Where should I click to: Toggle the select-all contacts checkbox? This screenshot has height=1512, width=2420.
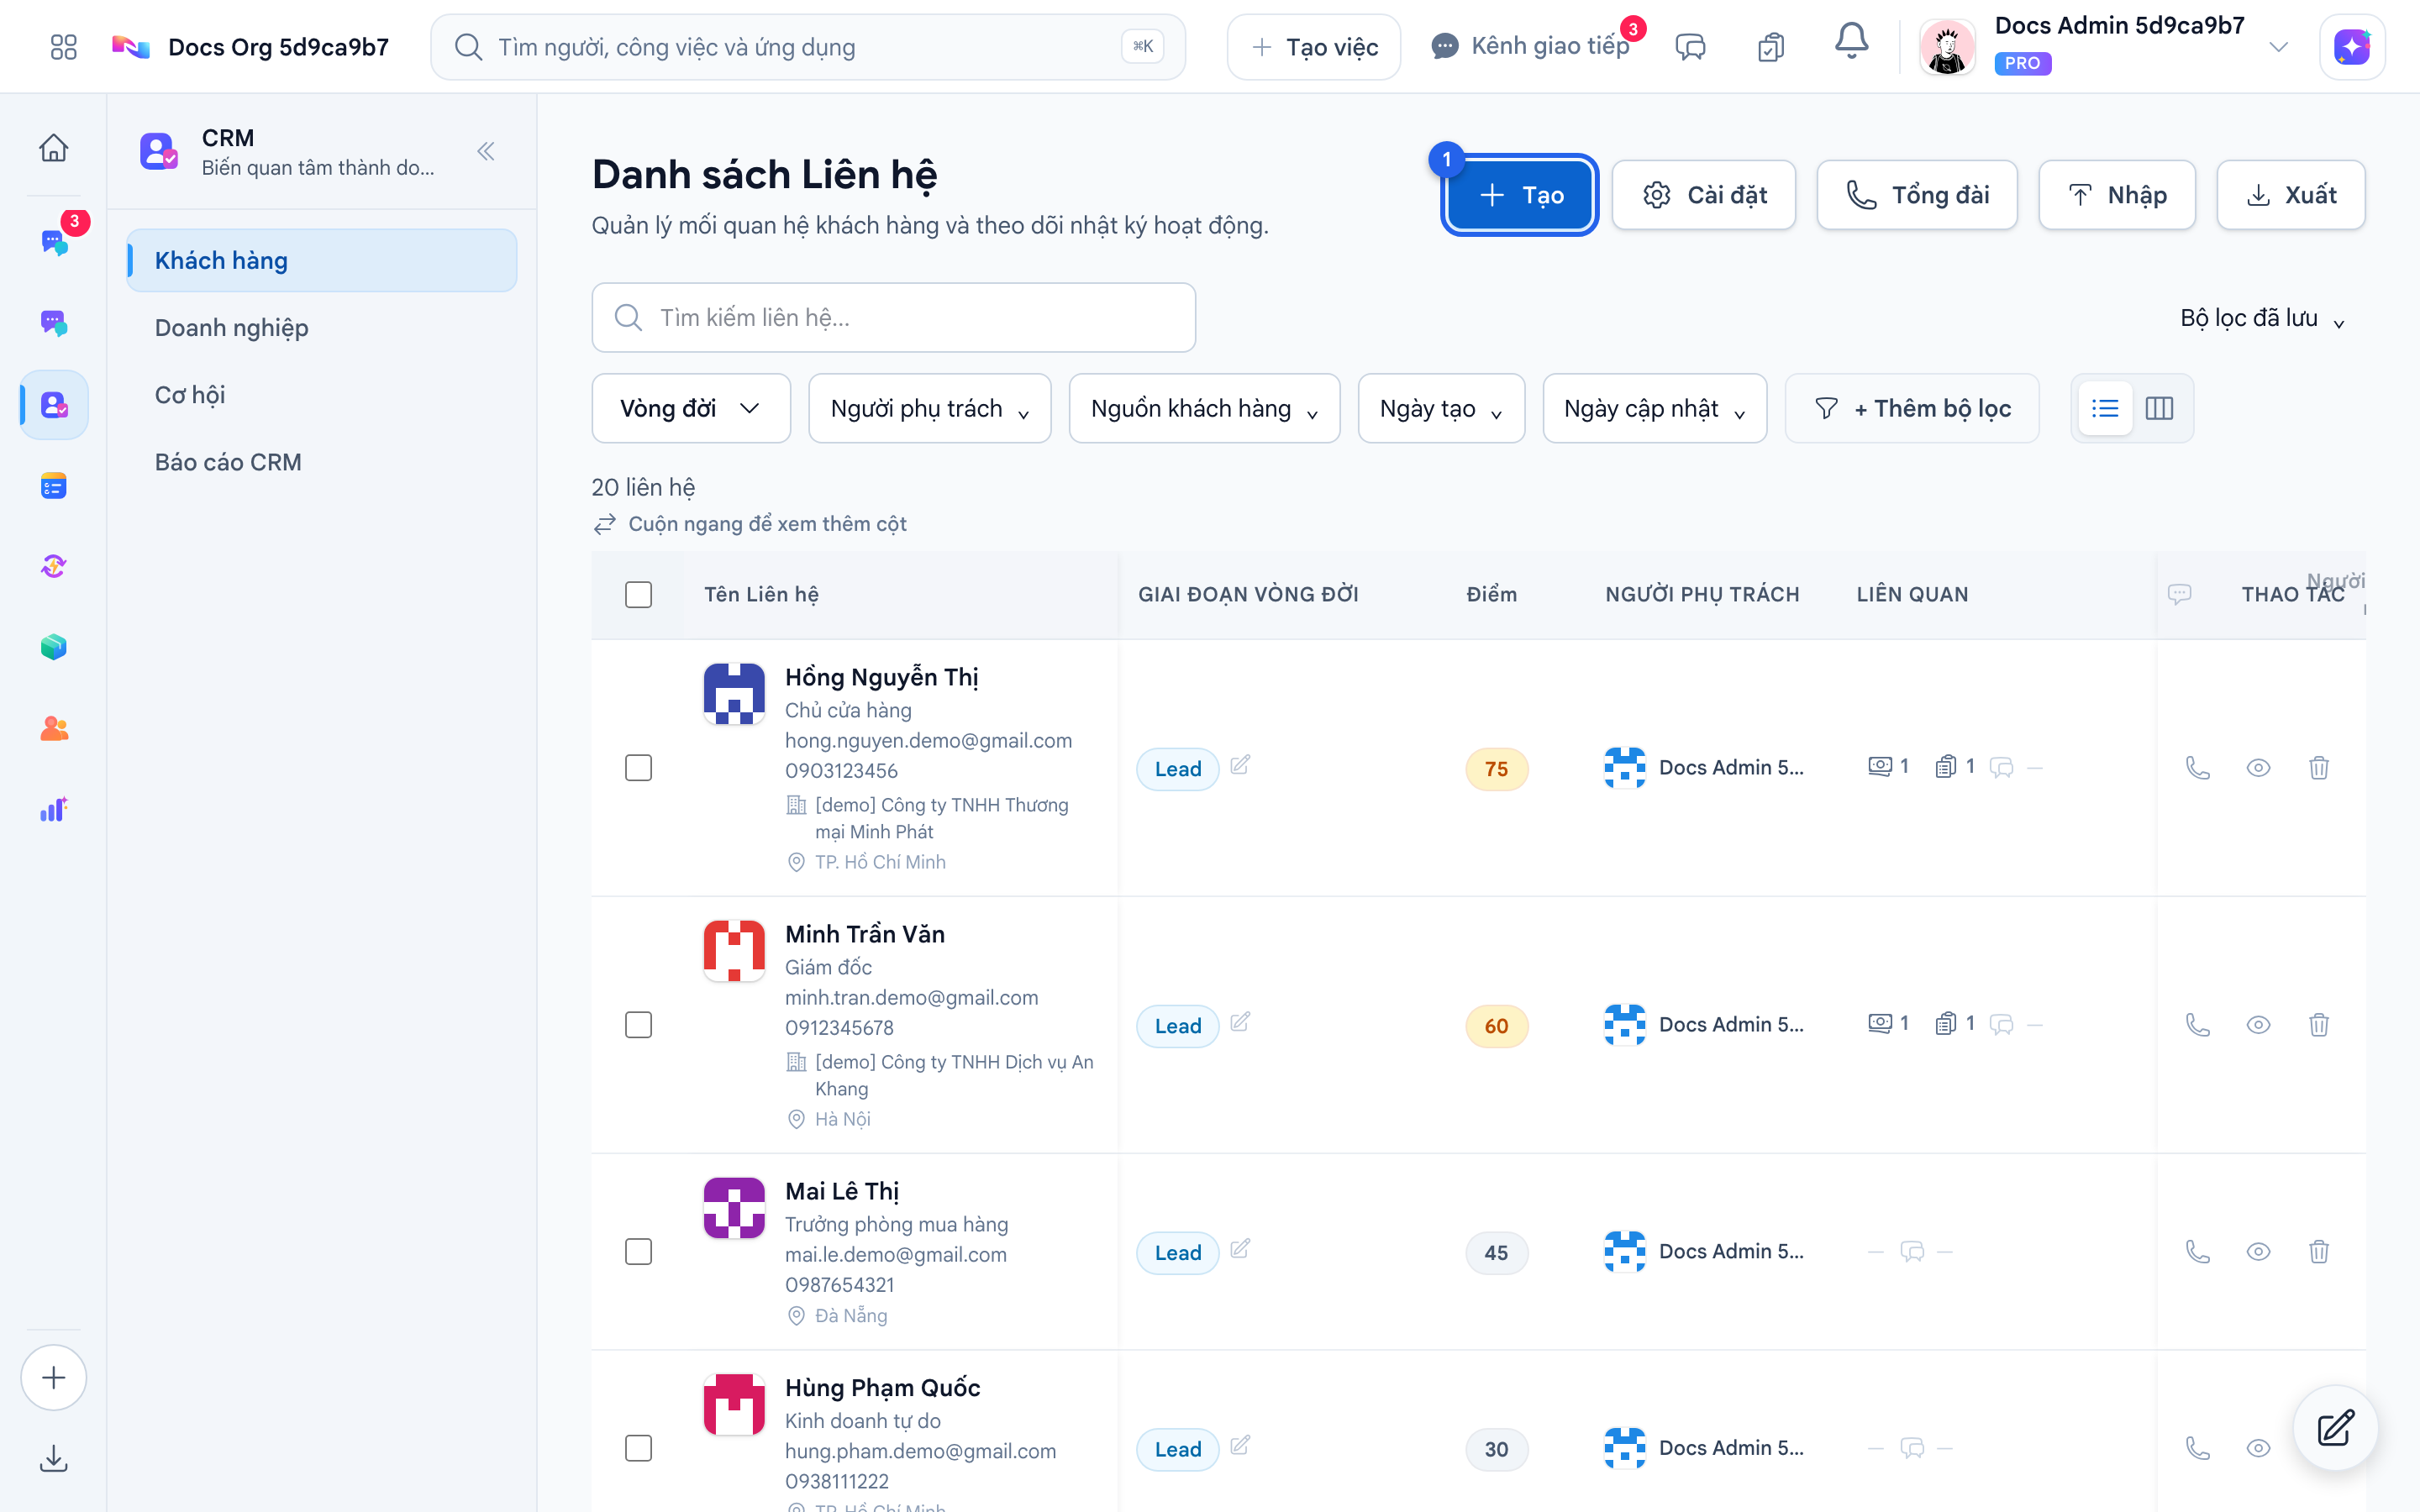coord(638,594)
